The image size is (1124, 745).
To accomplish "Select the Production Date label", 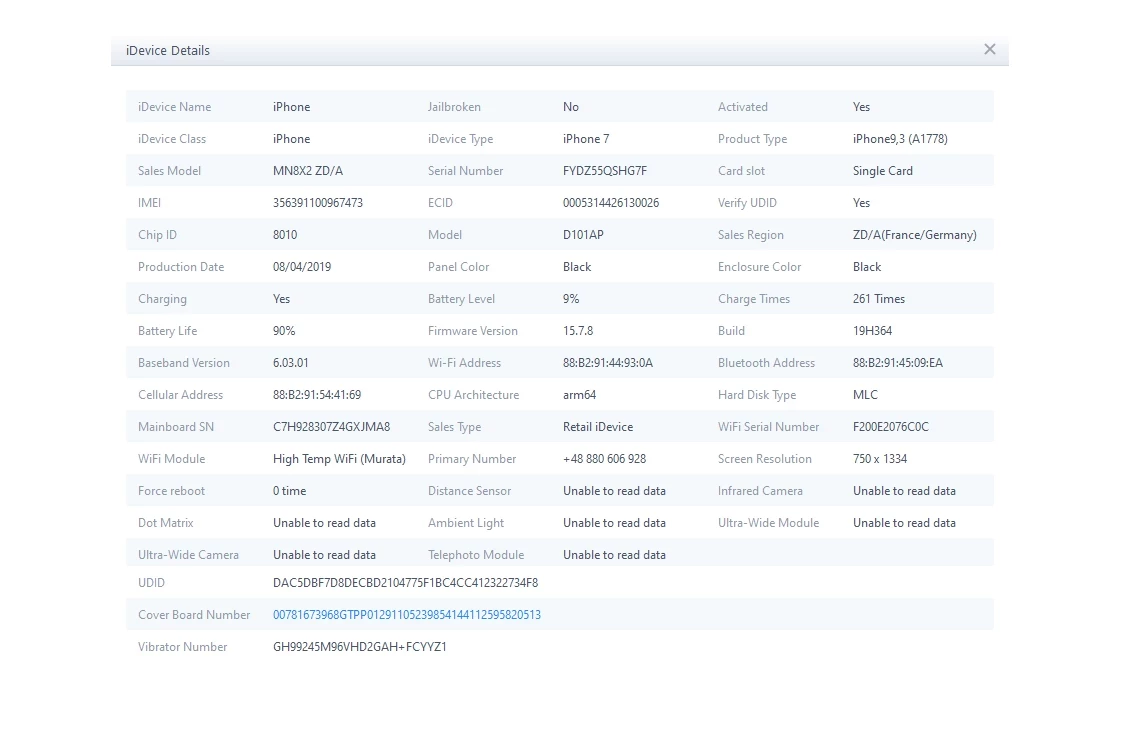I will click(181, 267).
